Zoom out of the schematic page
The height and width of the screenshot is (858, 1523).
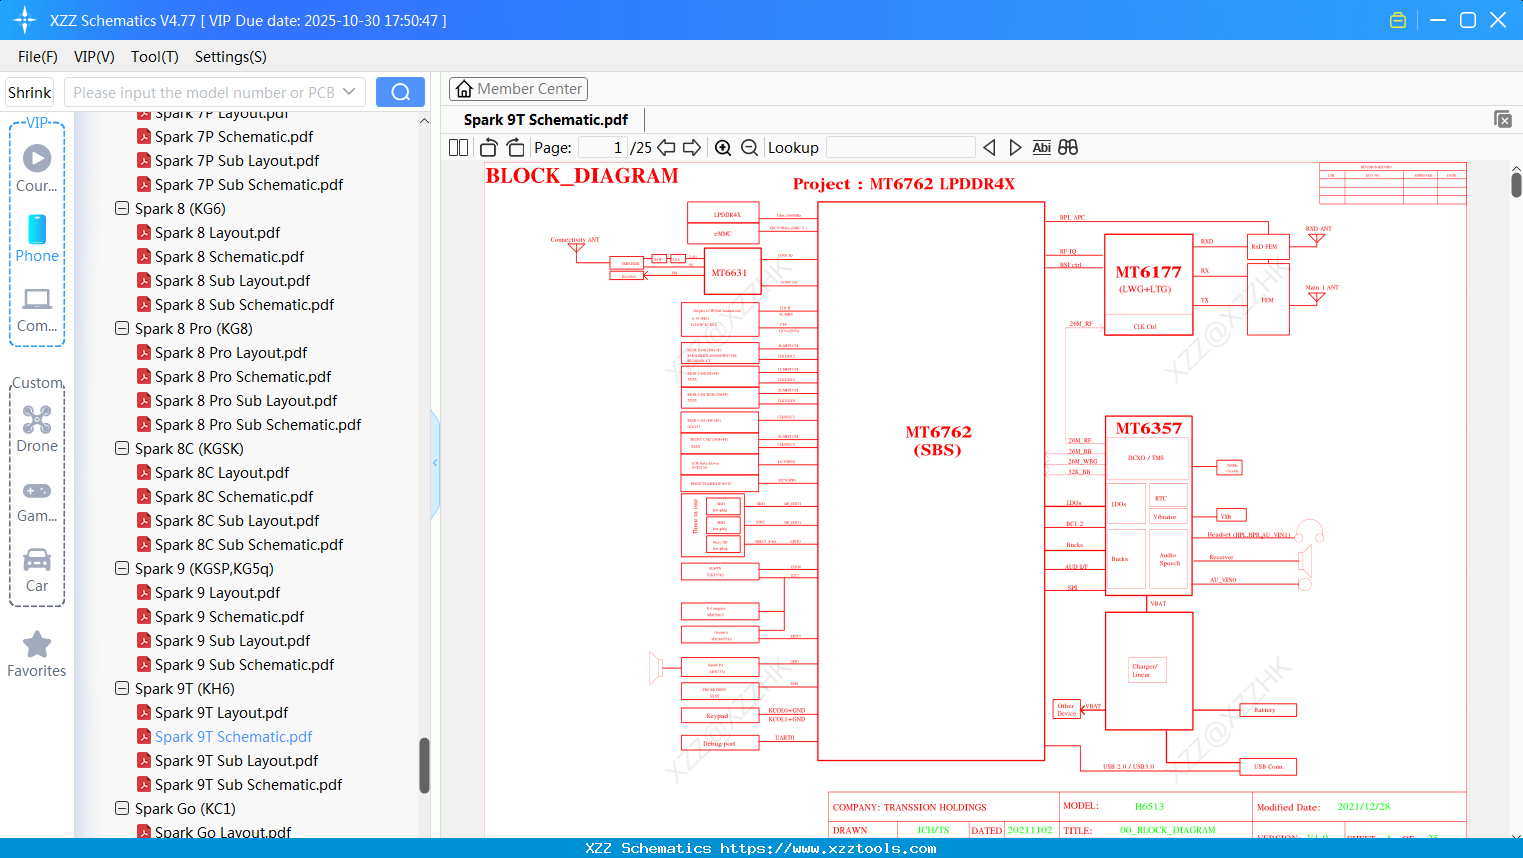point(748,147)
